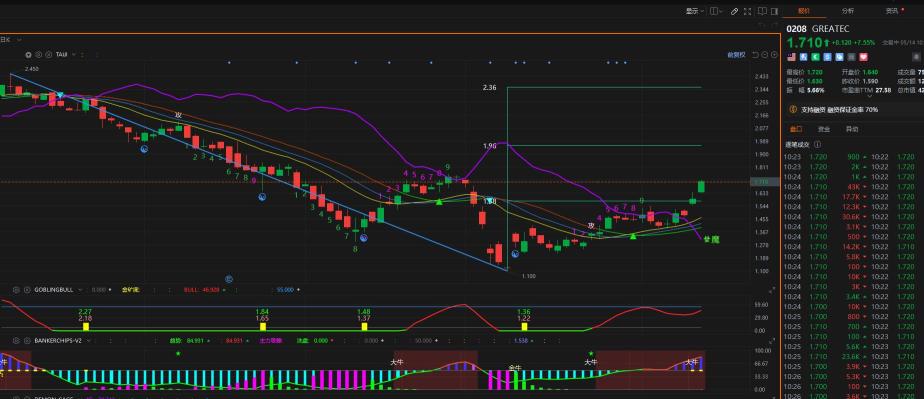The height and width of the screenshot is (399, 924).
Task: Click the third blue stock tag icon
Action: (827, 57)
